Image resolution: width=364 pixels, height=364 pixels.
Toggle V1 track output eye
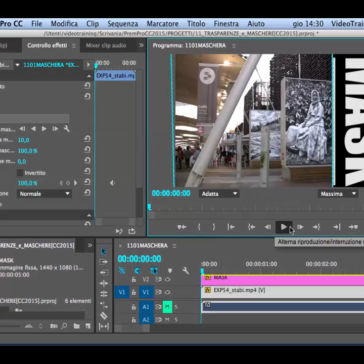pos(167,292)
